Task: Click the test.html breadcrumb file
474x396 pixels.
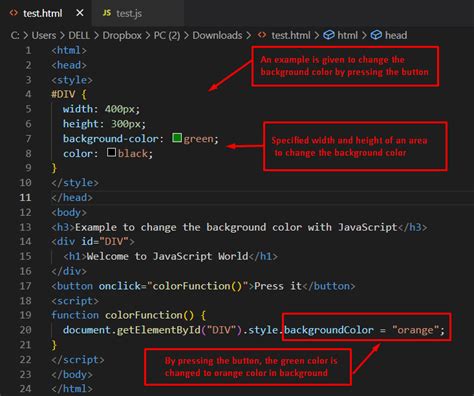Action: coord(290,35)
